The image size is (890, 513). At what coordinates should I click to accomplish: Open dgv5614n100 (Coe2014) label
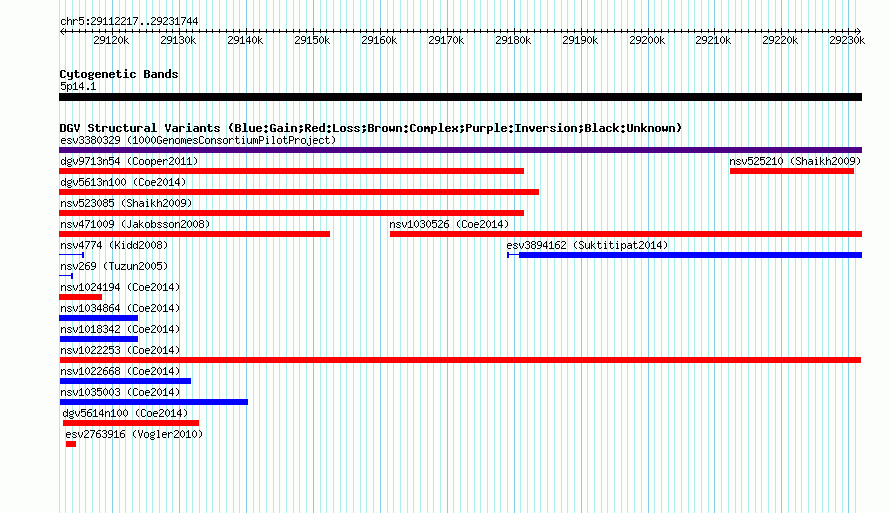tap(125, 413)
